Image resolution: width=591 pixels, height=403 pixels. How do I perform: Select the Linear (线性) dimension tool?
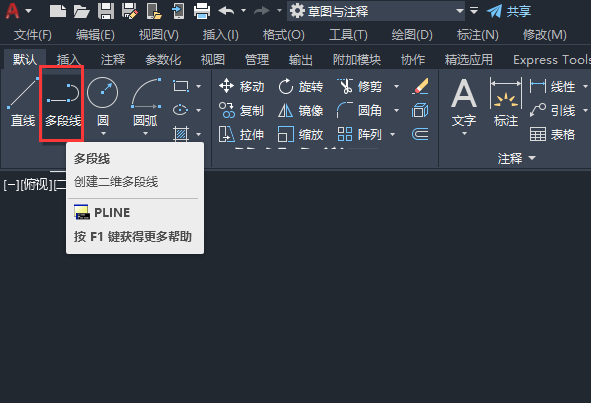pyautogui.click(x=553, y=86)
